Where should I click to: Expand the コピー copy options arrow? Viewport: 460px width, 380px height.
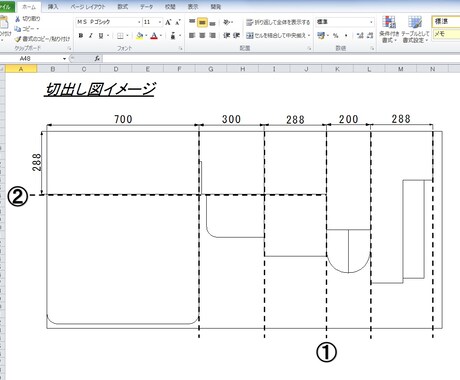click(x=37, y=29)
